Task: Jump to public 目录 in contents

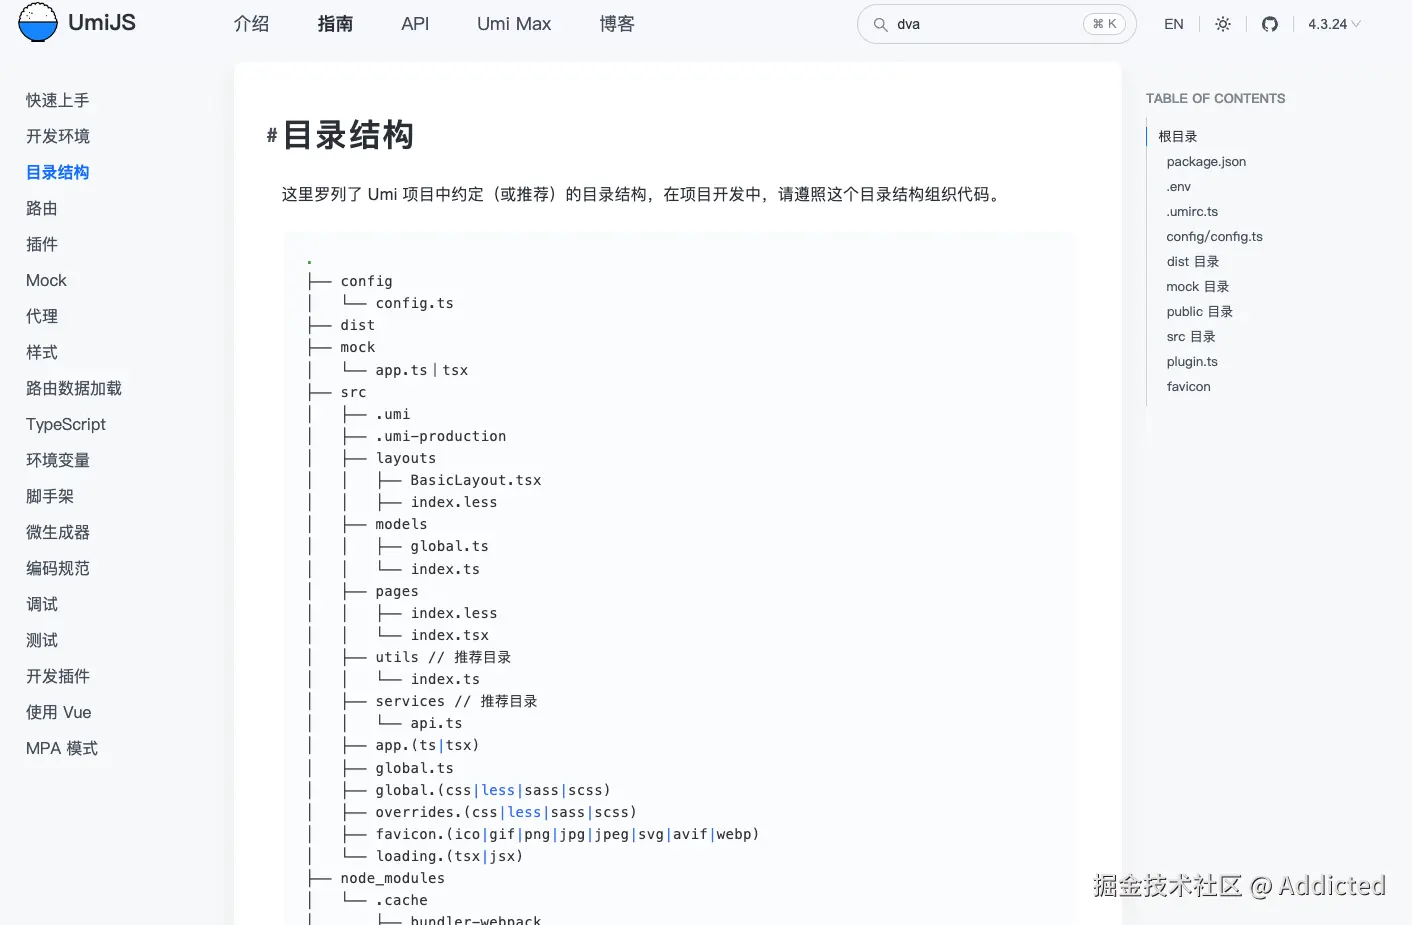Action: tap(1200, 311)
